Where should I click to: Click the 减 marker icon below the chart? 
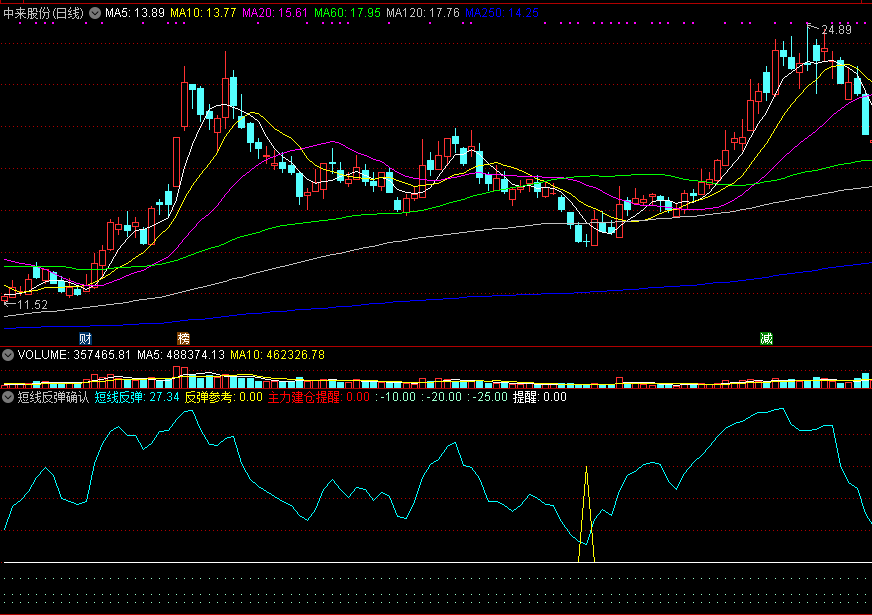click(766, 338)
